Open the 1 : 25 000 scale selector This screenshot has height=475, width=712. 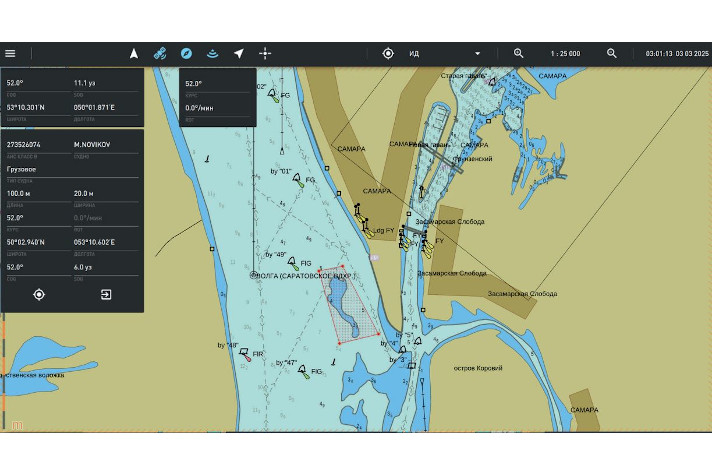pyautogui.click(x=565, y=53)
